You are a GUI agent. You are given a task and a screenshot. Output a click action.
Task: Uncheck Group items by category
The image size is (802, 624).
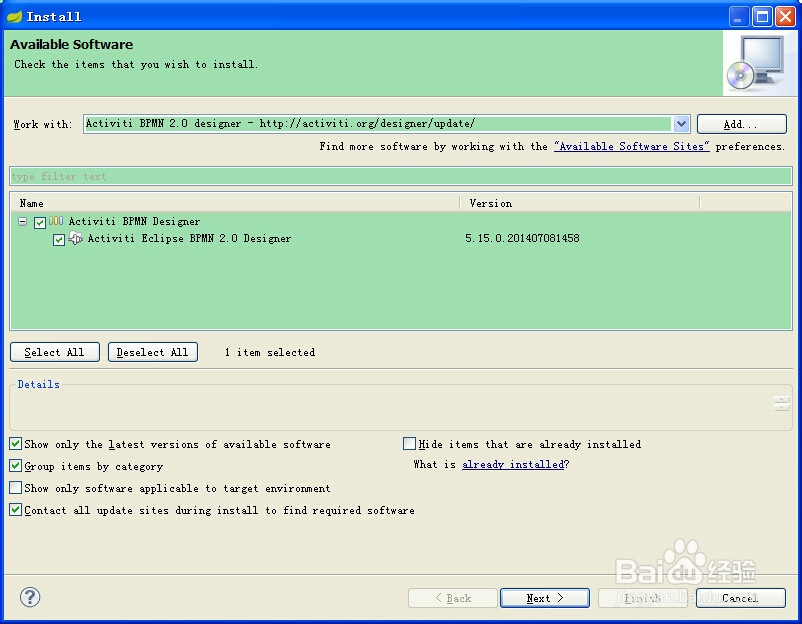15,466
